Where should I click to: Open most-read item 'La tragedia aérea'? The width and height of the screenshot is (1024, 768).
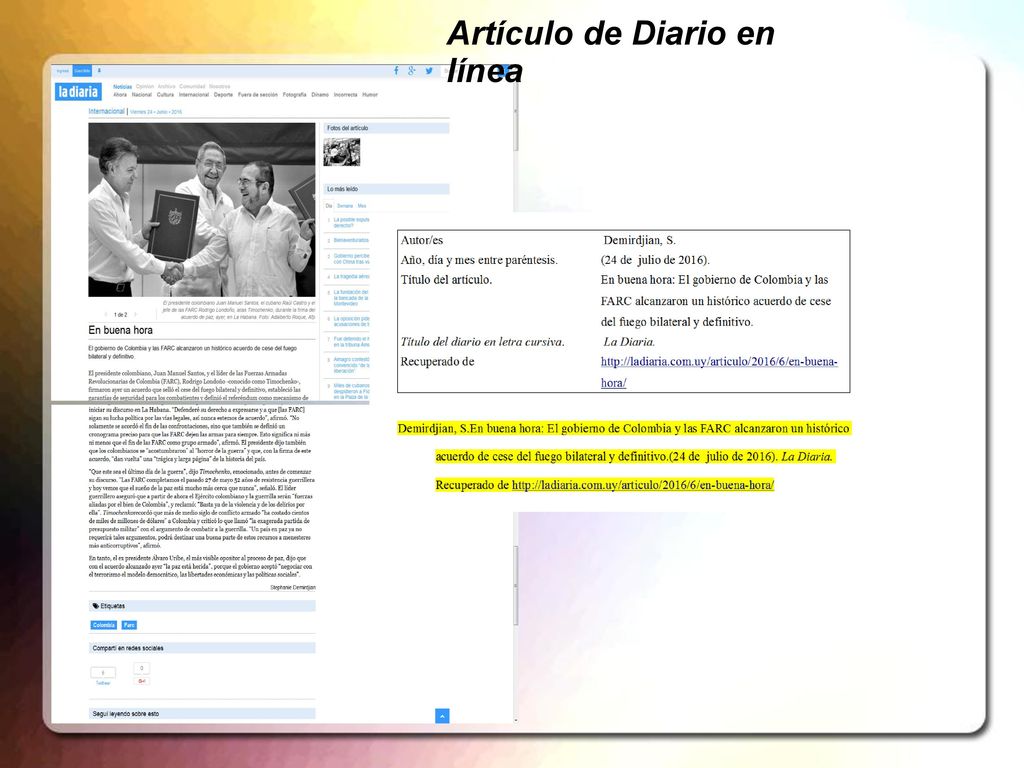[351, 277]
